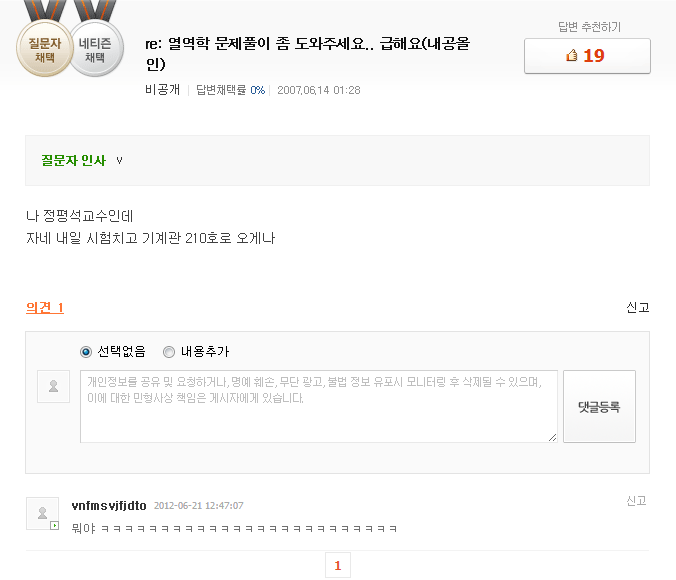Click 신고 beside the 의견 heading

(x=638, y=307)
